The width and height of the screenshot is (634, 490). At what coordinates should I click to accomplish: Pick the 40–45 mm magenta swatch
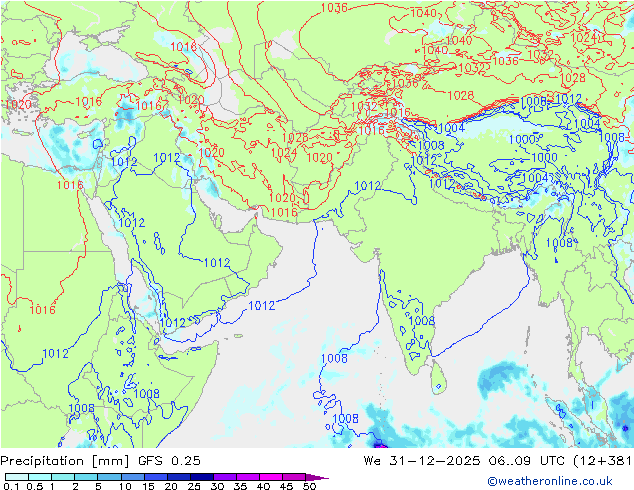click(271, 477)
